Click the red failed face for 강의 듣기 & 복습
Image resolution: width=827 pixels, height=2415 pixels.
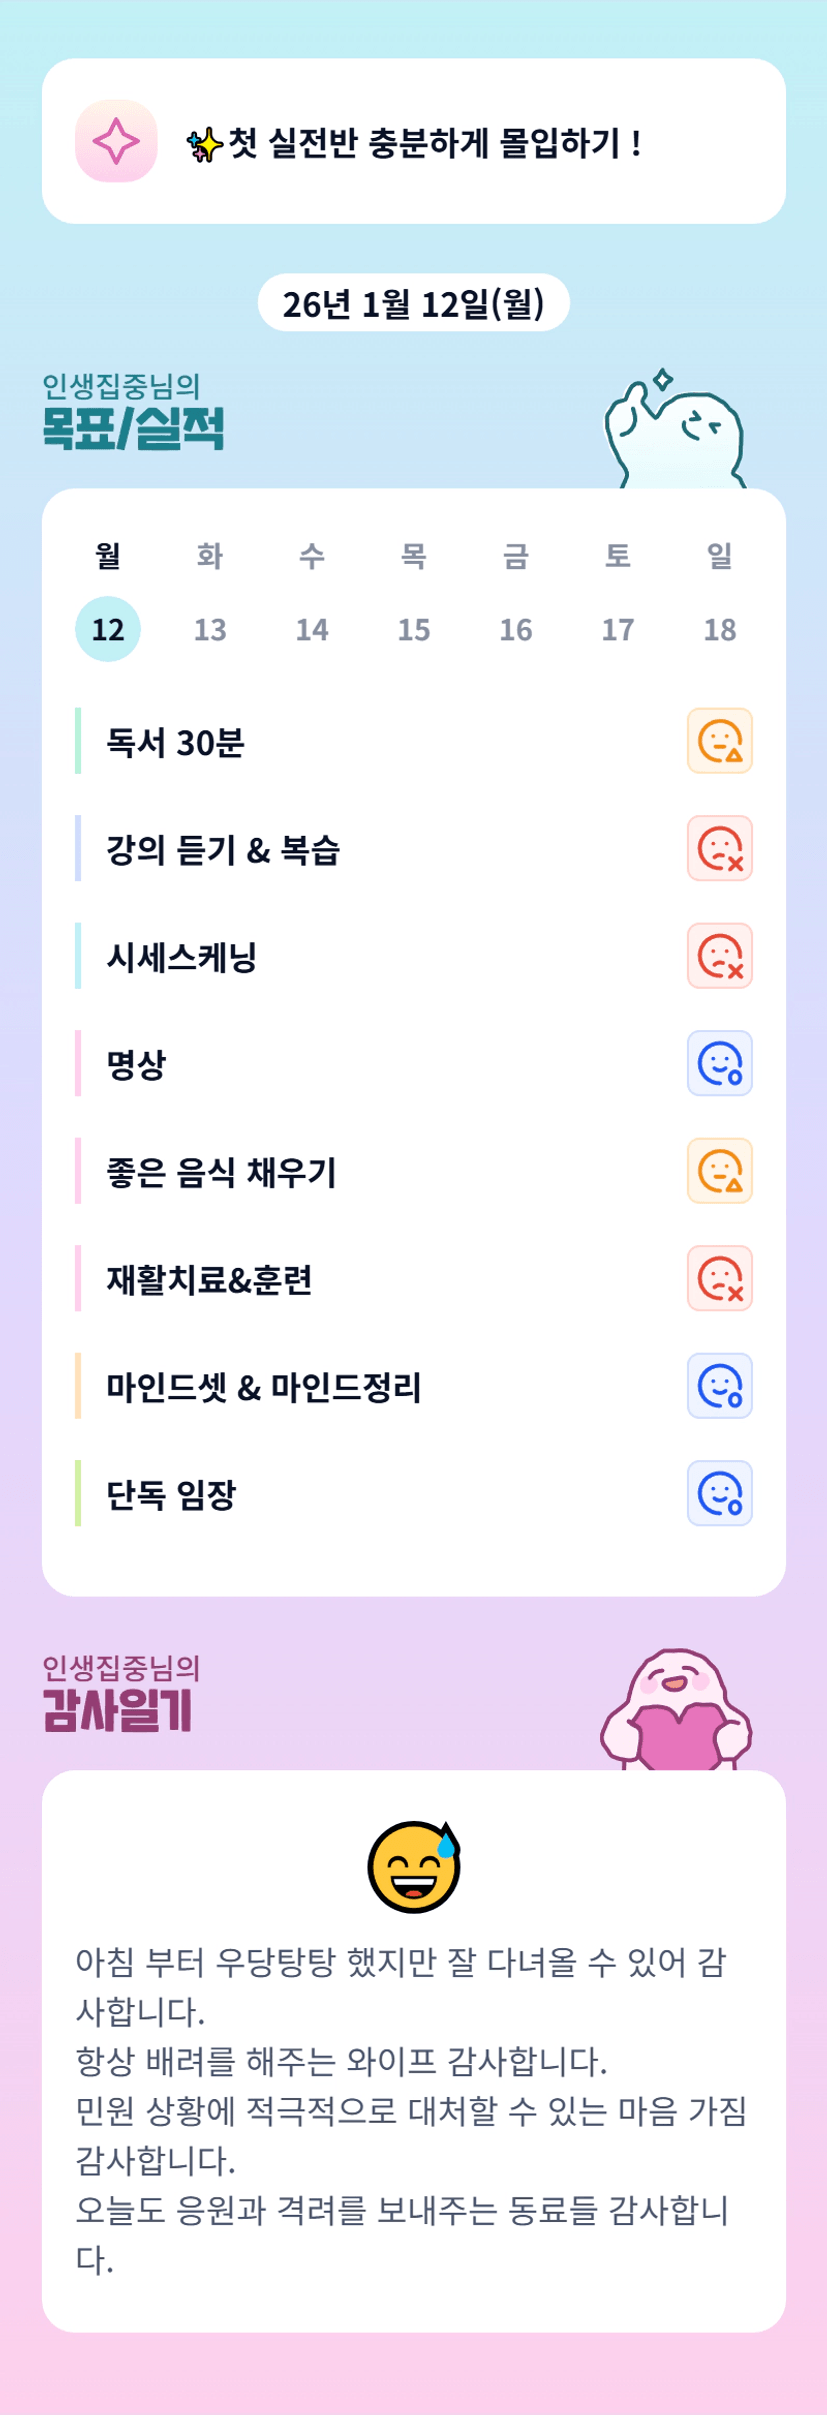719,849
